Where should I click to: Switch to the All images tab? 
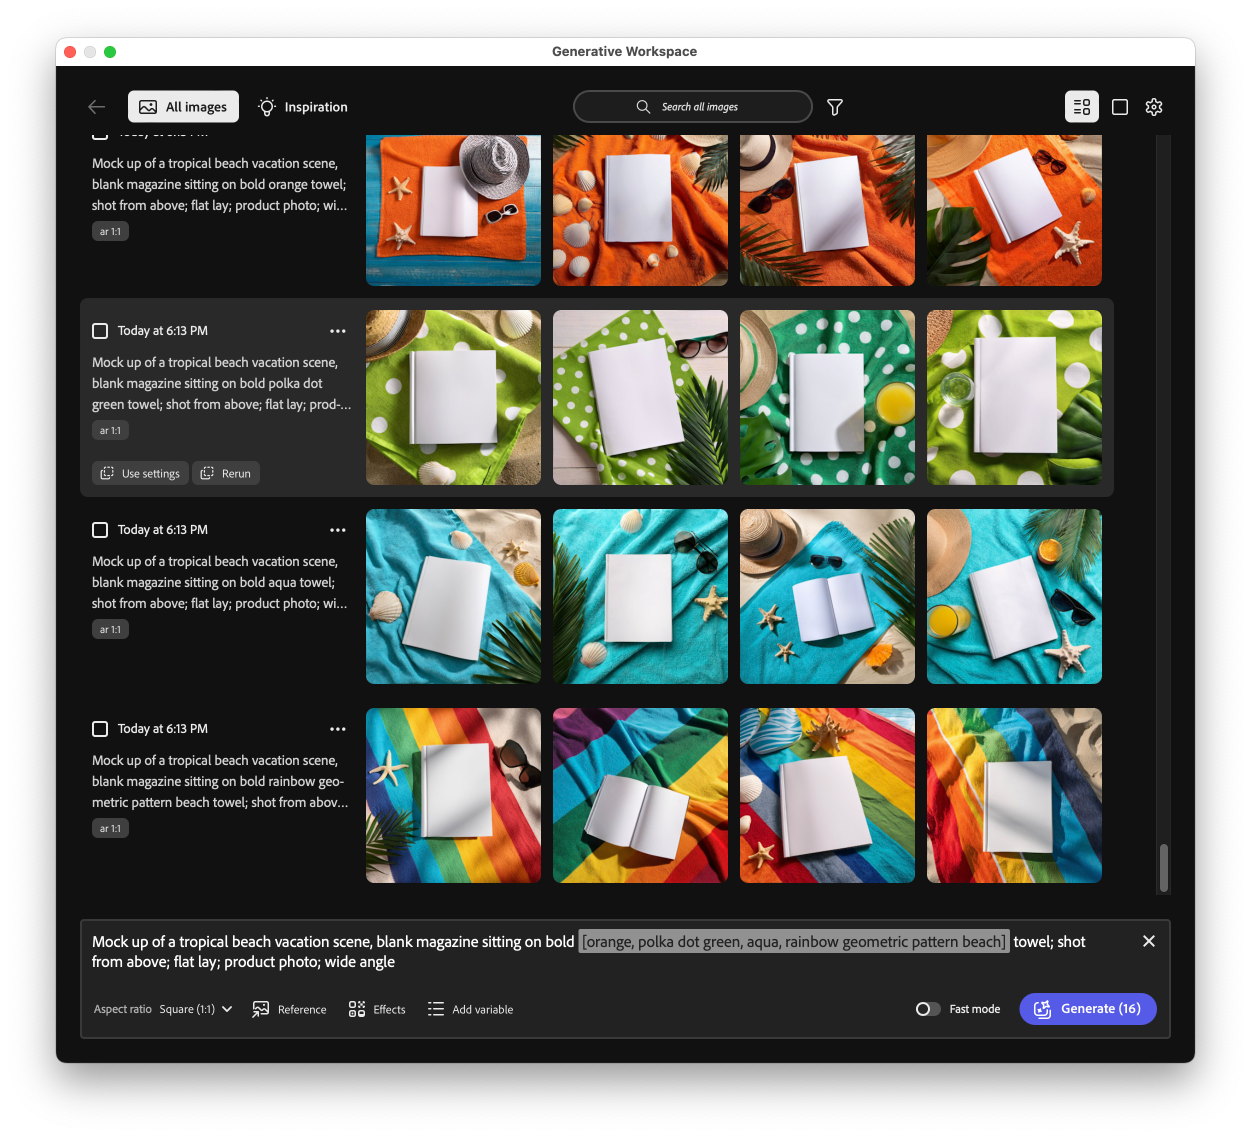click(x=183, y=106)
